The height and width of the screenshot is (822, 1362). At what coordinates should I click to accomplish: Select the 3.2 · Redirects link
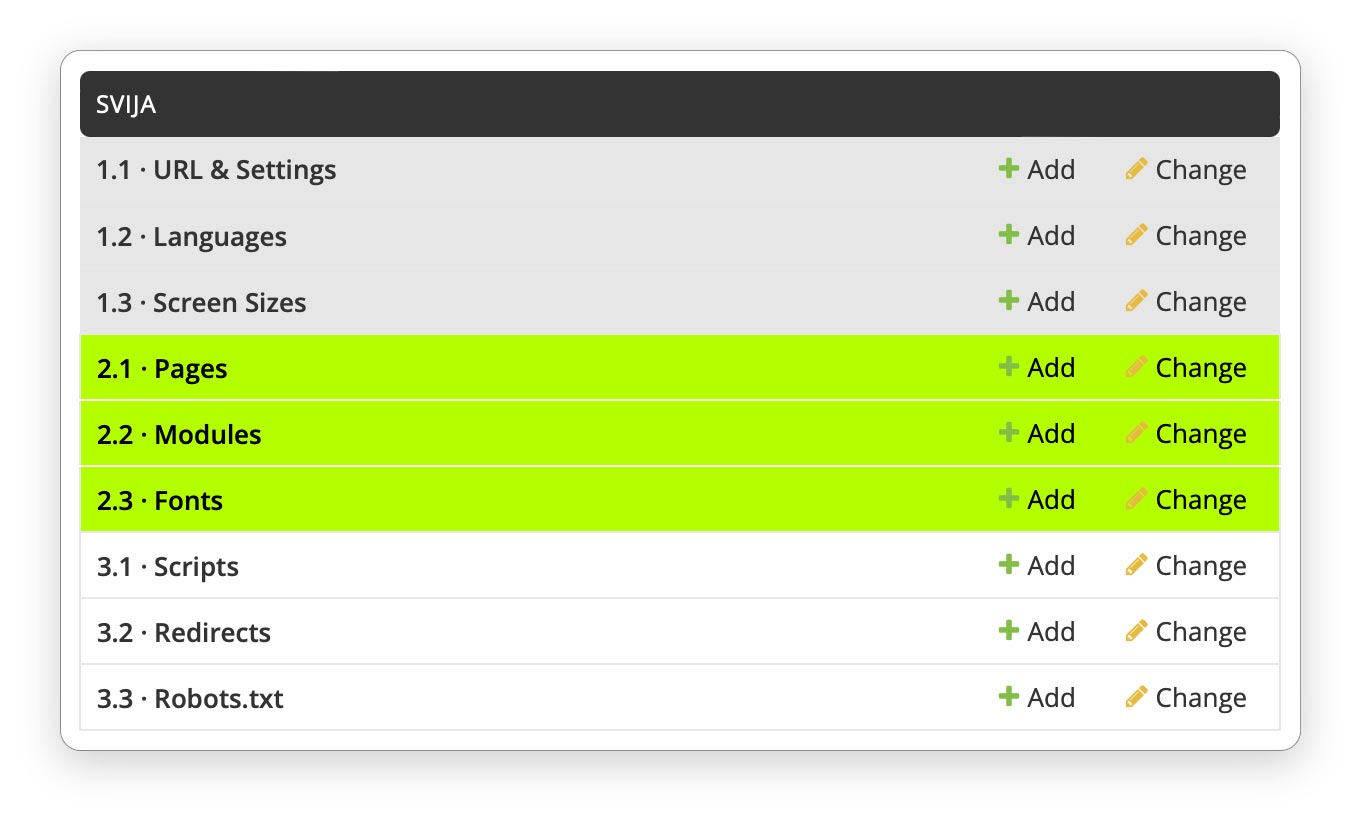184,633
